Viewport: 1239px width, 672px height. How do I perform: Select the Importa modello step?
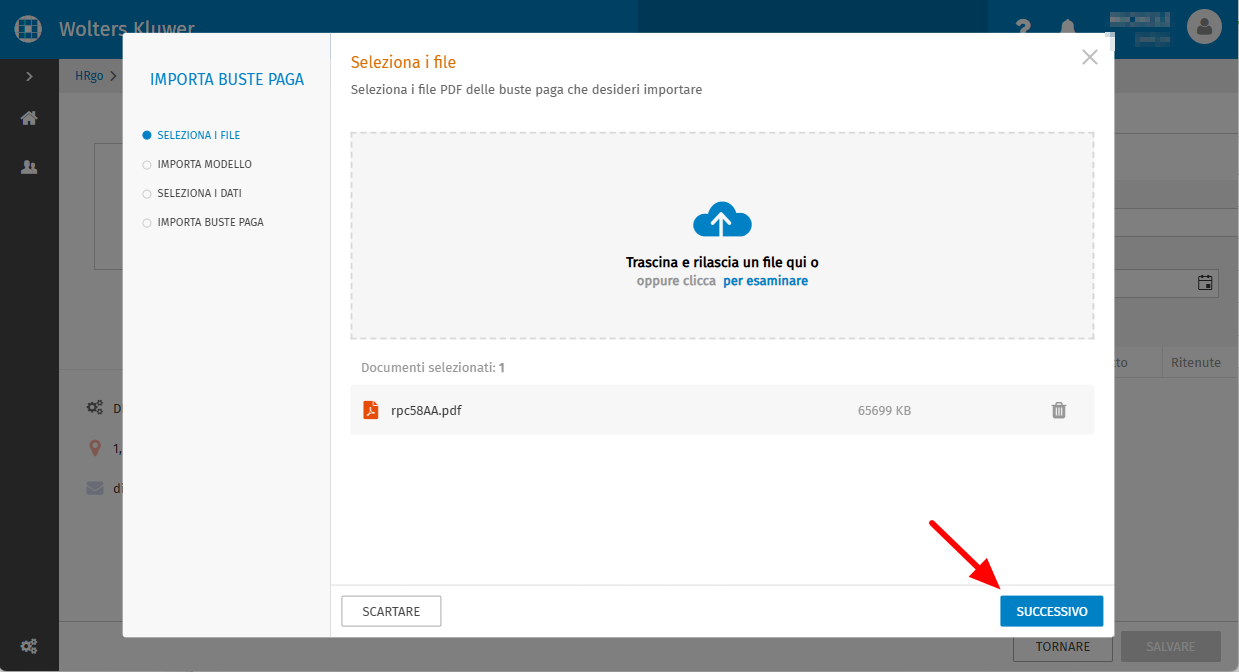(x=198, y=164)
